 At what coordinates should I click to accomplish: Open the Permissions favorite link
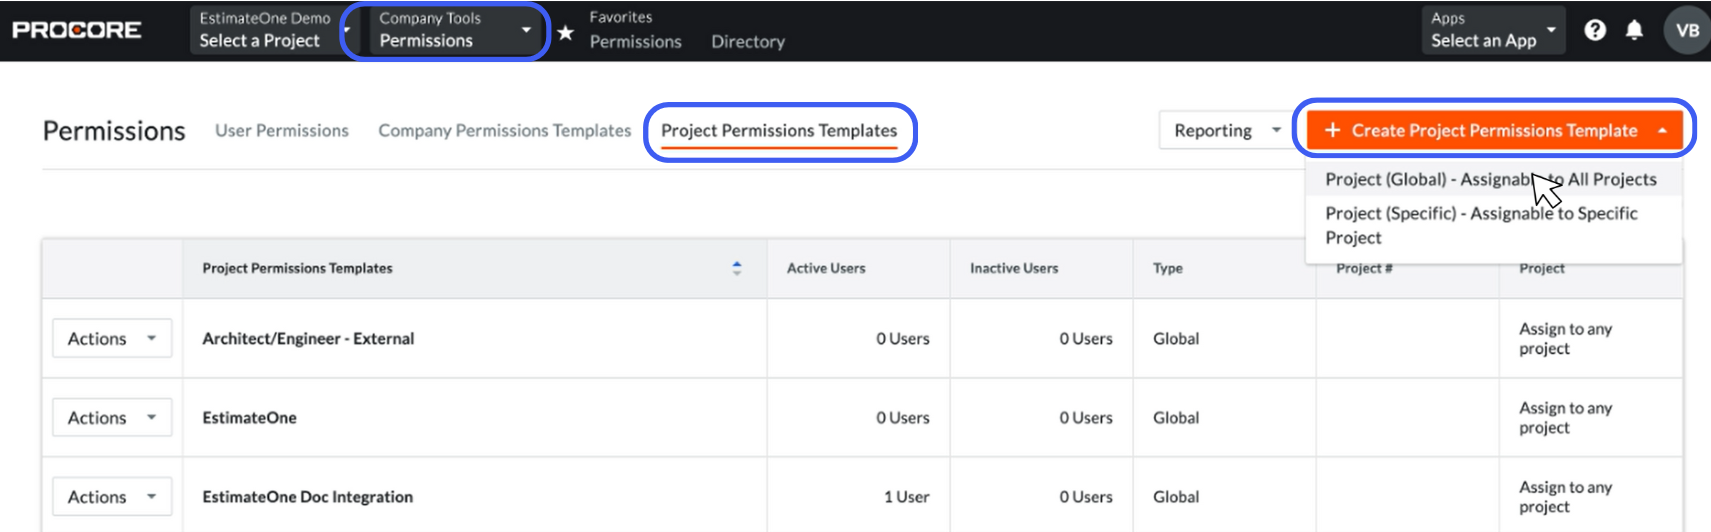(x=636, y=41)
